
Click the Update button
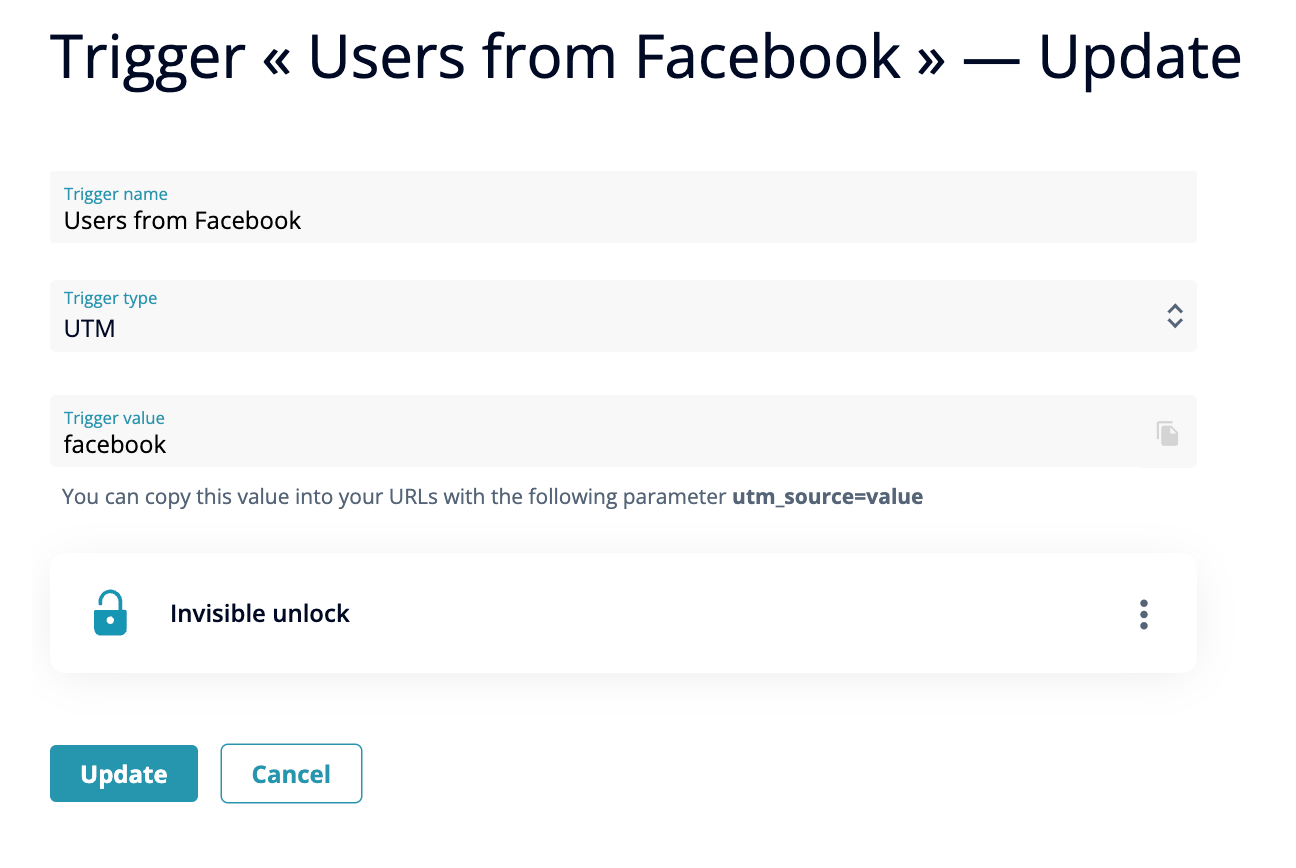click(x=123, y=773)
